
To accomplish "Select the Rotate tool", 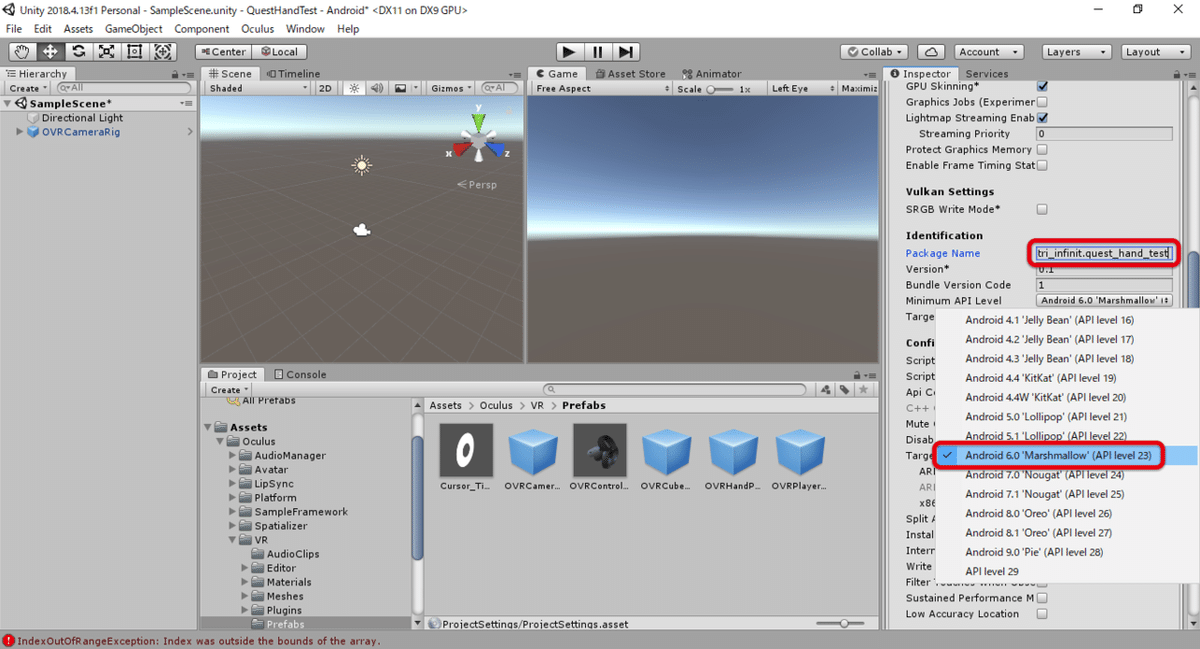I will coord(78,52).
